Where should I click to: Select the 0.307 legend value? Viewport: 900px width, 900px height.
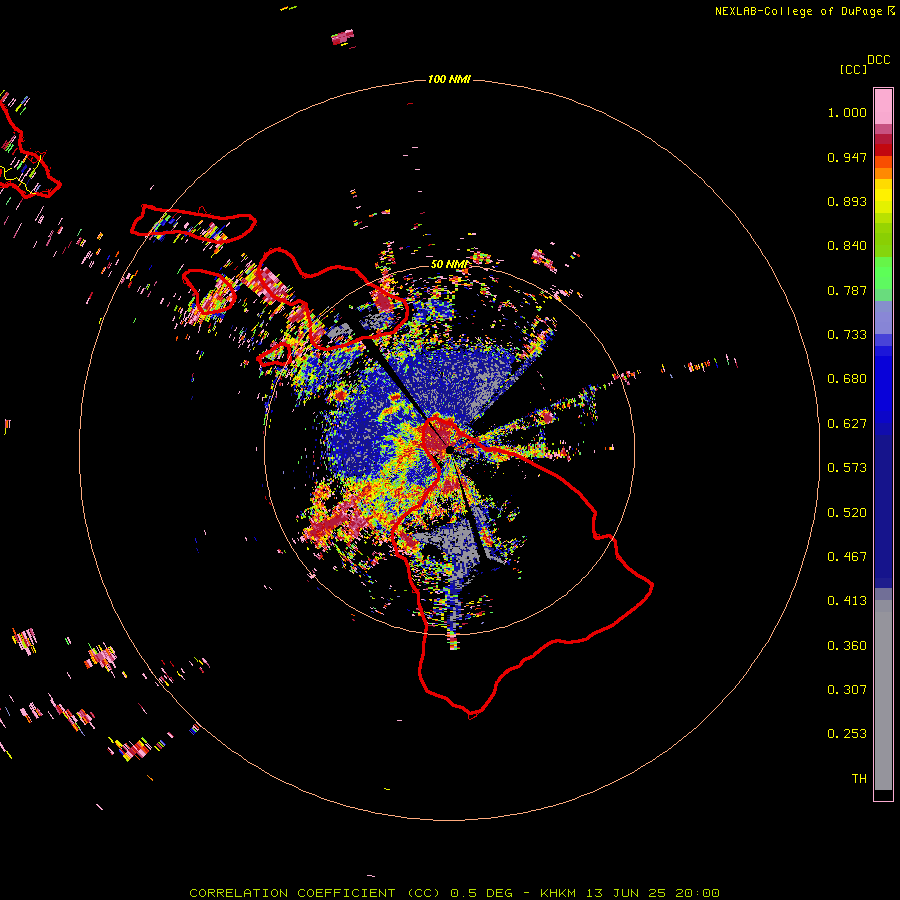(847, 690)
